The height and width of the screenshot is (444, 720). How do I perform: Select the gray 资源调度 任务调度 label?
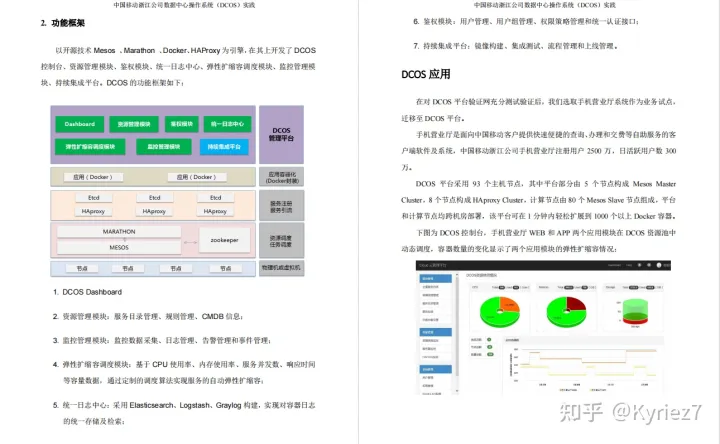(x=281, y=241)
